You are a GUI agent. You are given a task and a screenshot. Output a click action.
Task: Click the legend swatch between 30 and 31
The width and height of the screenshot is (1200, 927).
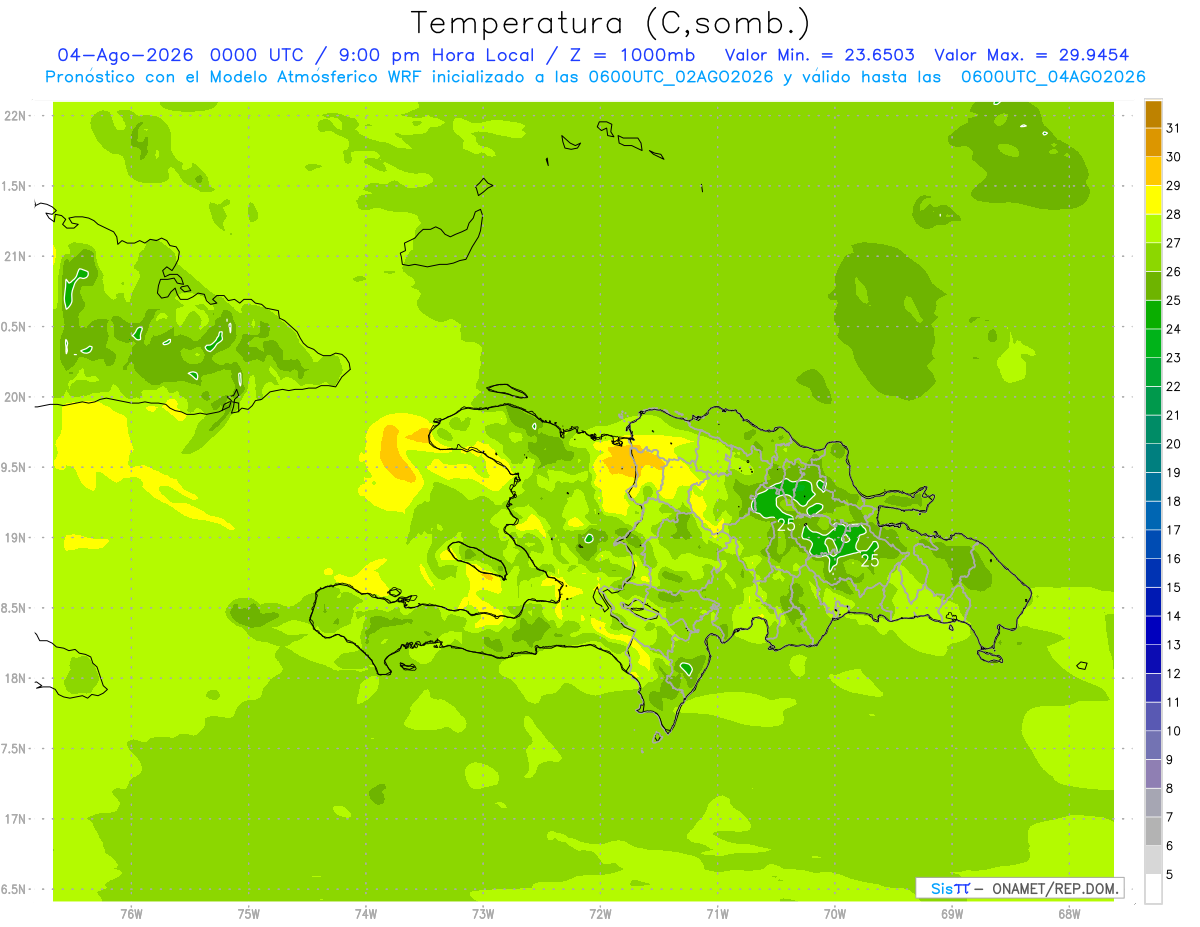pyautogui.click(x=1153, y=142)
